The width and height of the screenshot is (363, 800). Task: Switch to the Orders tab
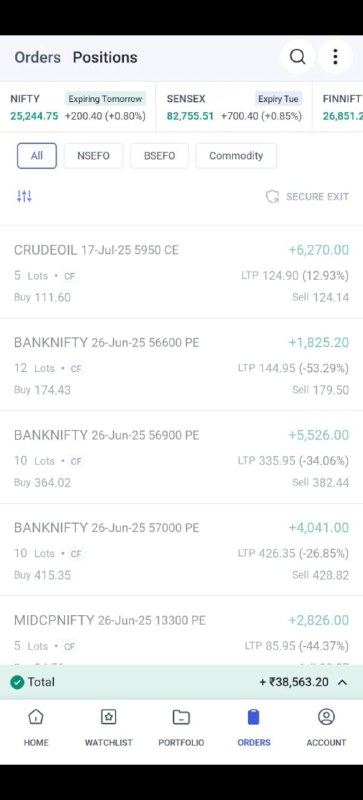click(x=37, y=57)
